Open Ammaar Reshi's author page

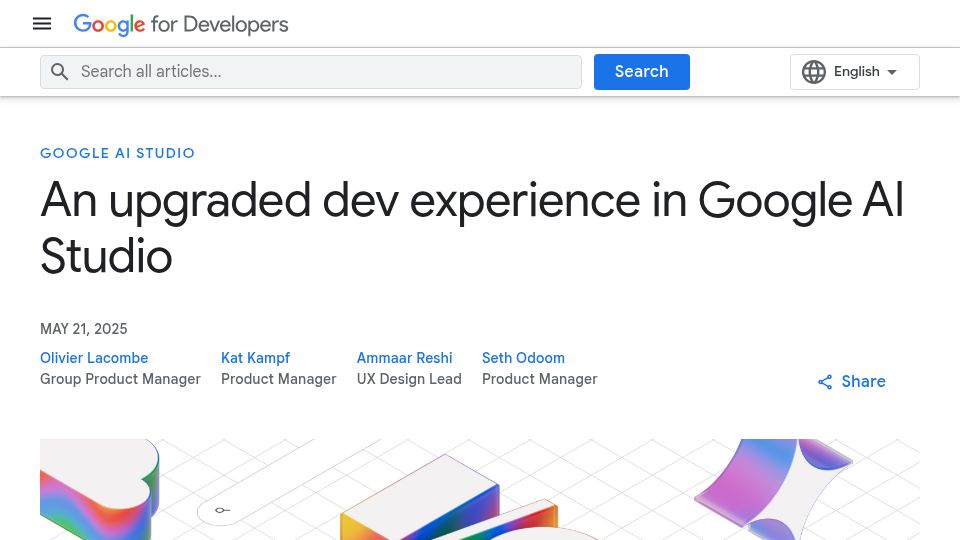[405, 358]
